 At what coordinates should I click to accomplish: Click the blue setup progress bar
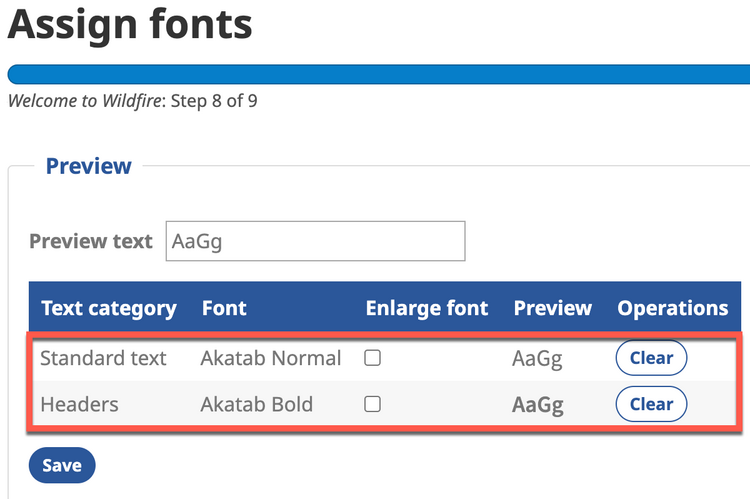[x=378, y=74]
